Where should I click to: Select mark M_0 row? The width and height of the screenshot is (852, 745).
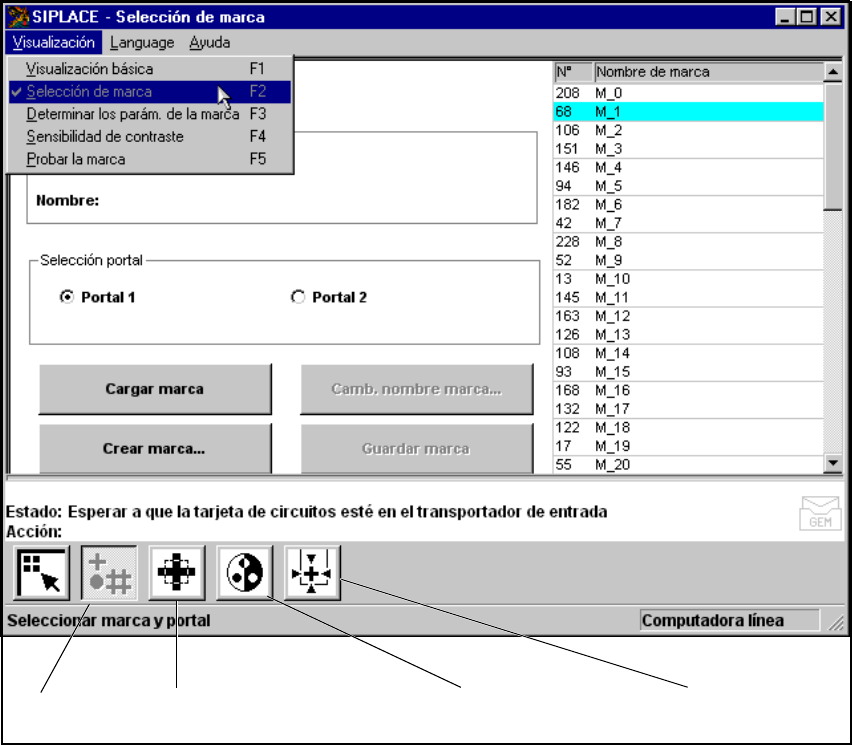(688, 93)
